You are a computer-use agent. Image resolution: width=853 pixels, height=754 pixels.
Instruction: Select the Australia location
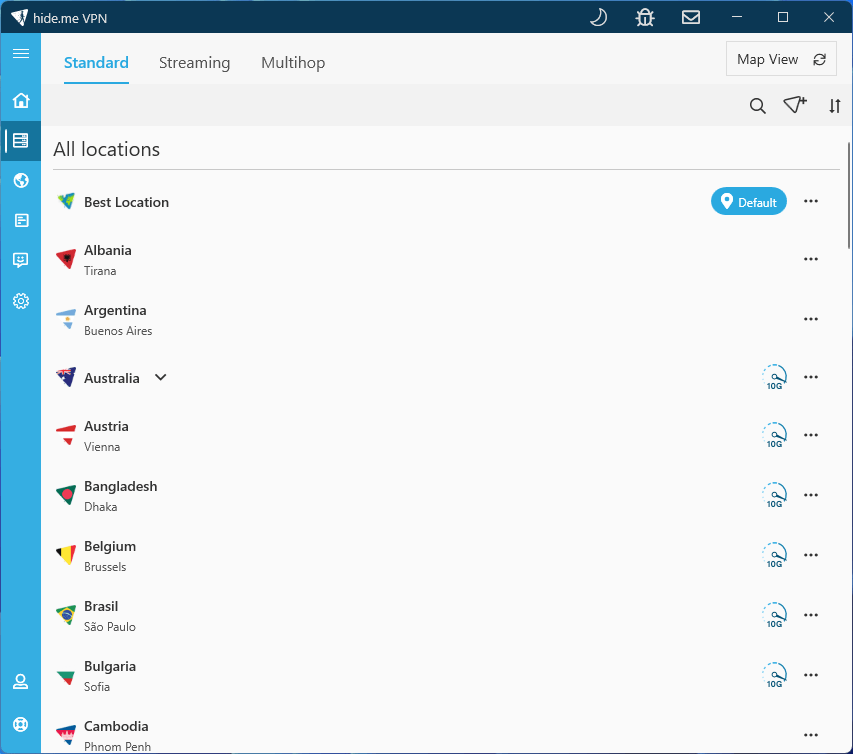[x=446, y=378]
